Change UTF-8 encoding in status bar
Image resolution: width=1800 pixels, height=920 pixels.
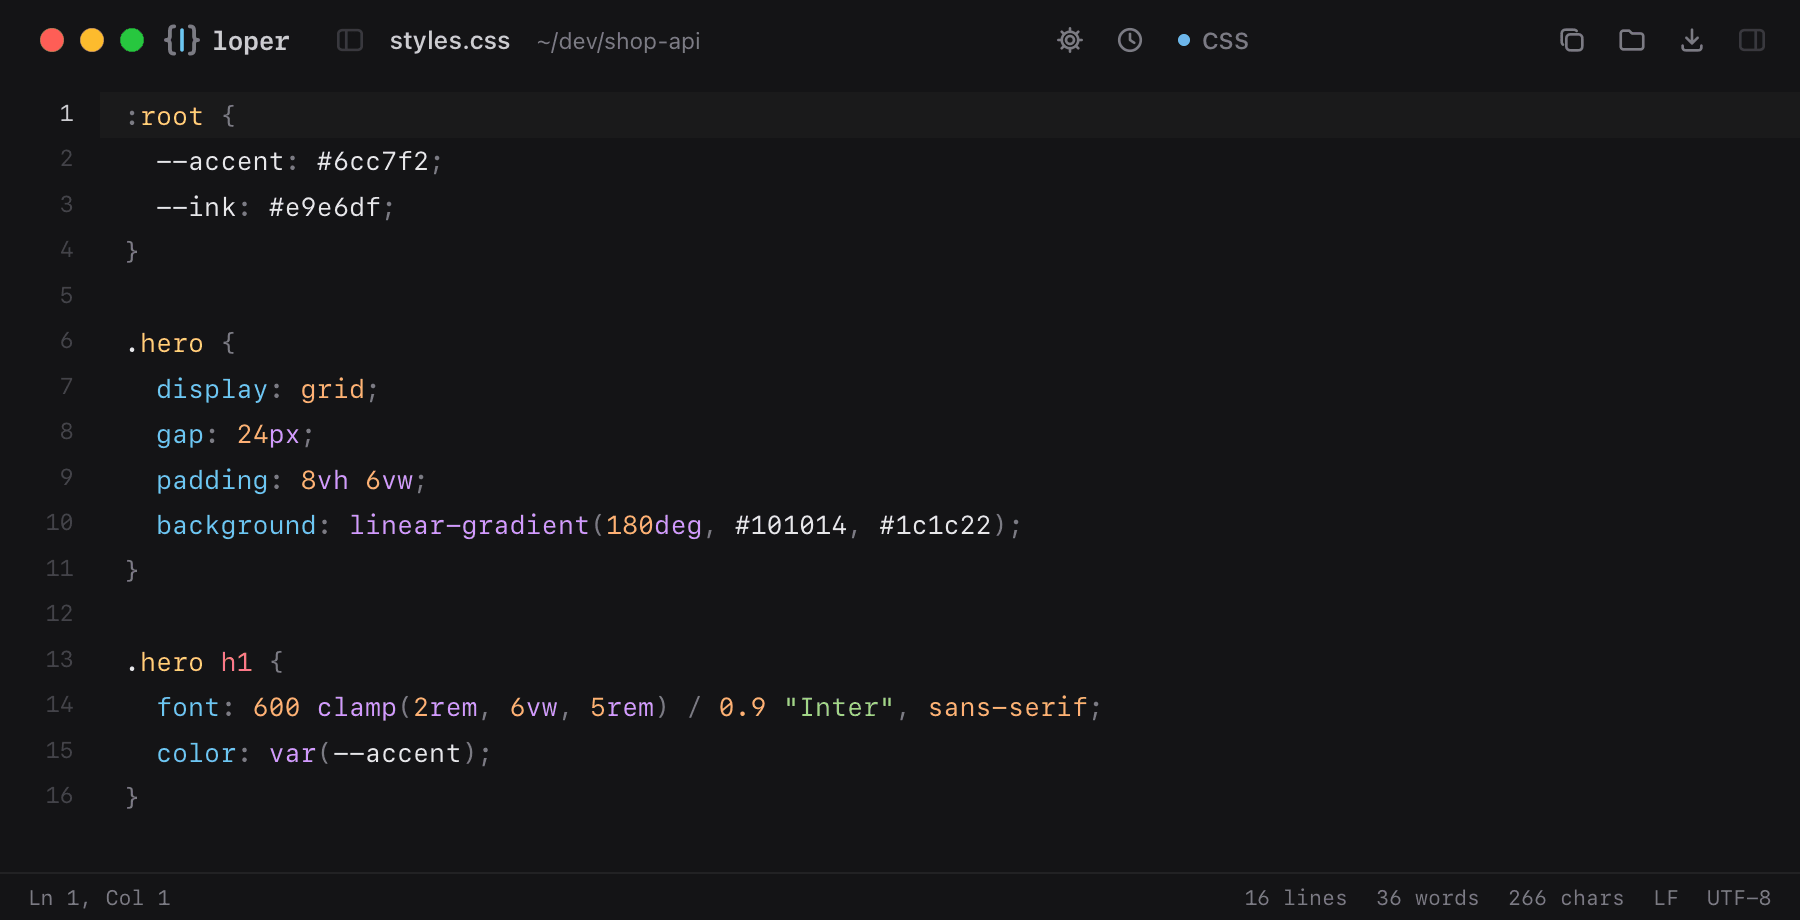coord(1739,898)
